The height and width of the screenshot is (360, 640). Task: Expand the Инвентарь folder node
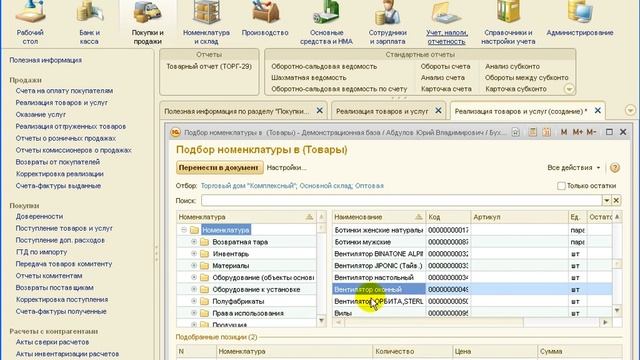(194, 253)
